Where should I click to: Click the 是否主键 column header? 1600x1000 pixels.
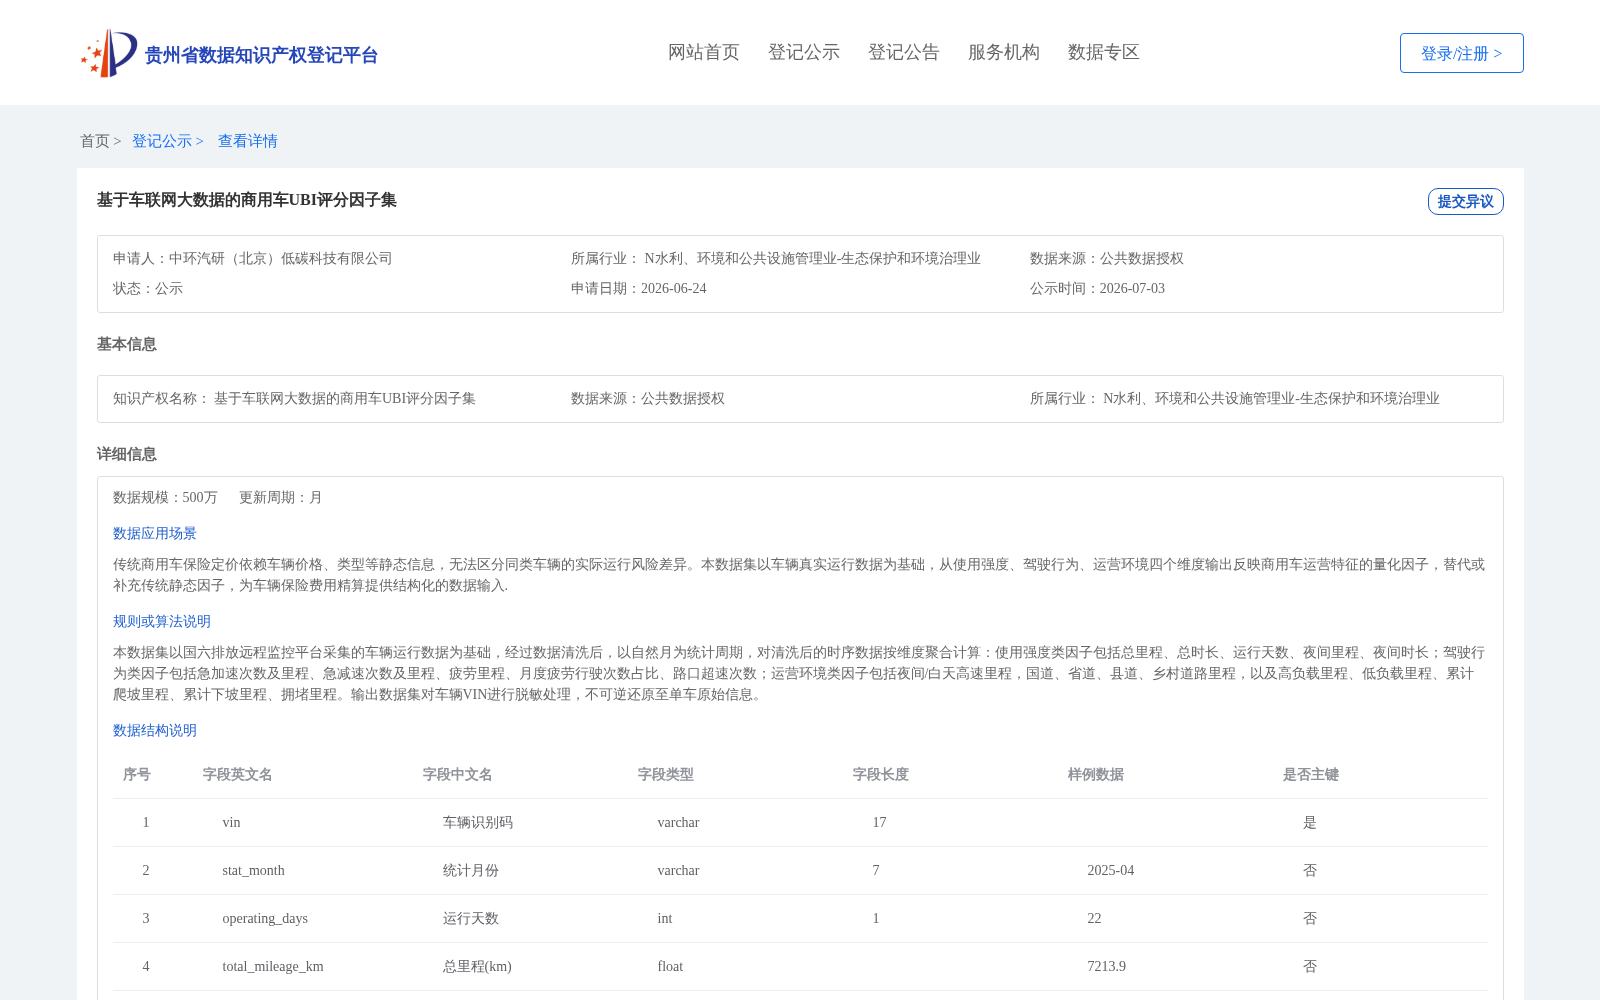[1311, 774]
